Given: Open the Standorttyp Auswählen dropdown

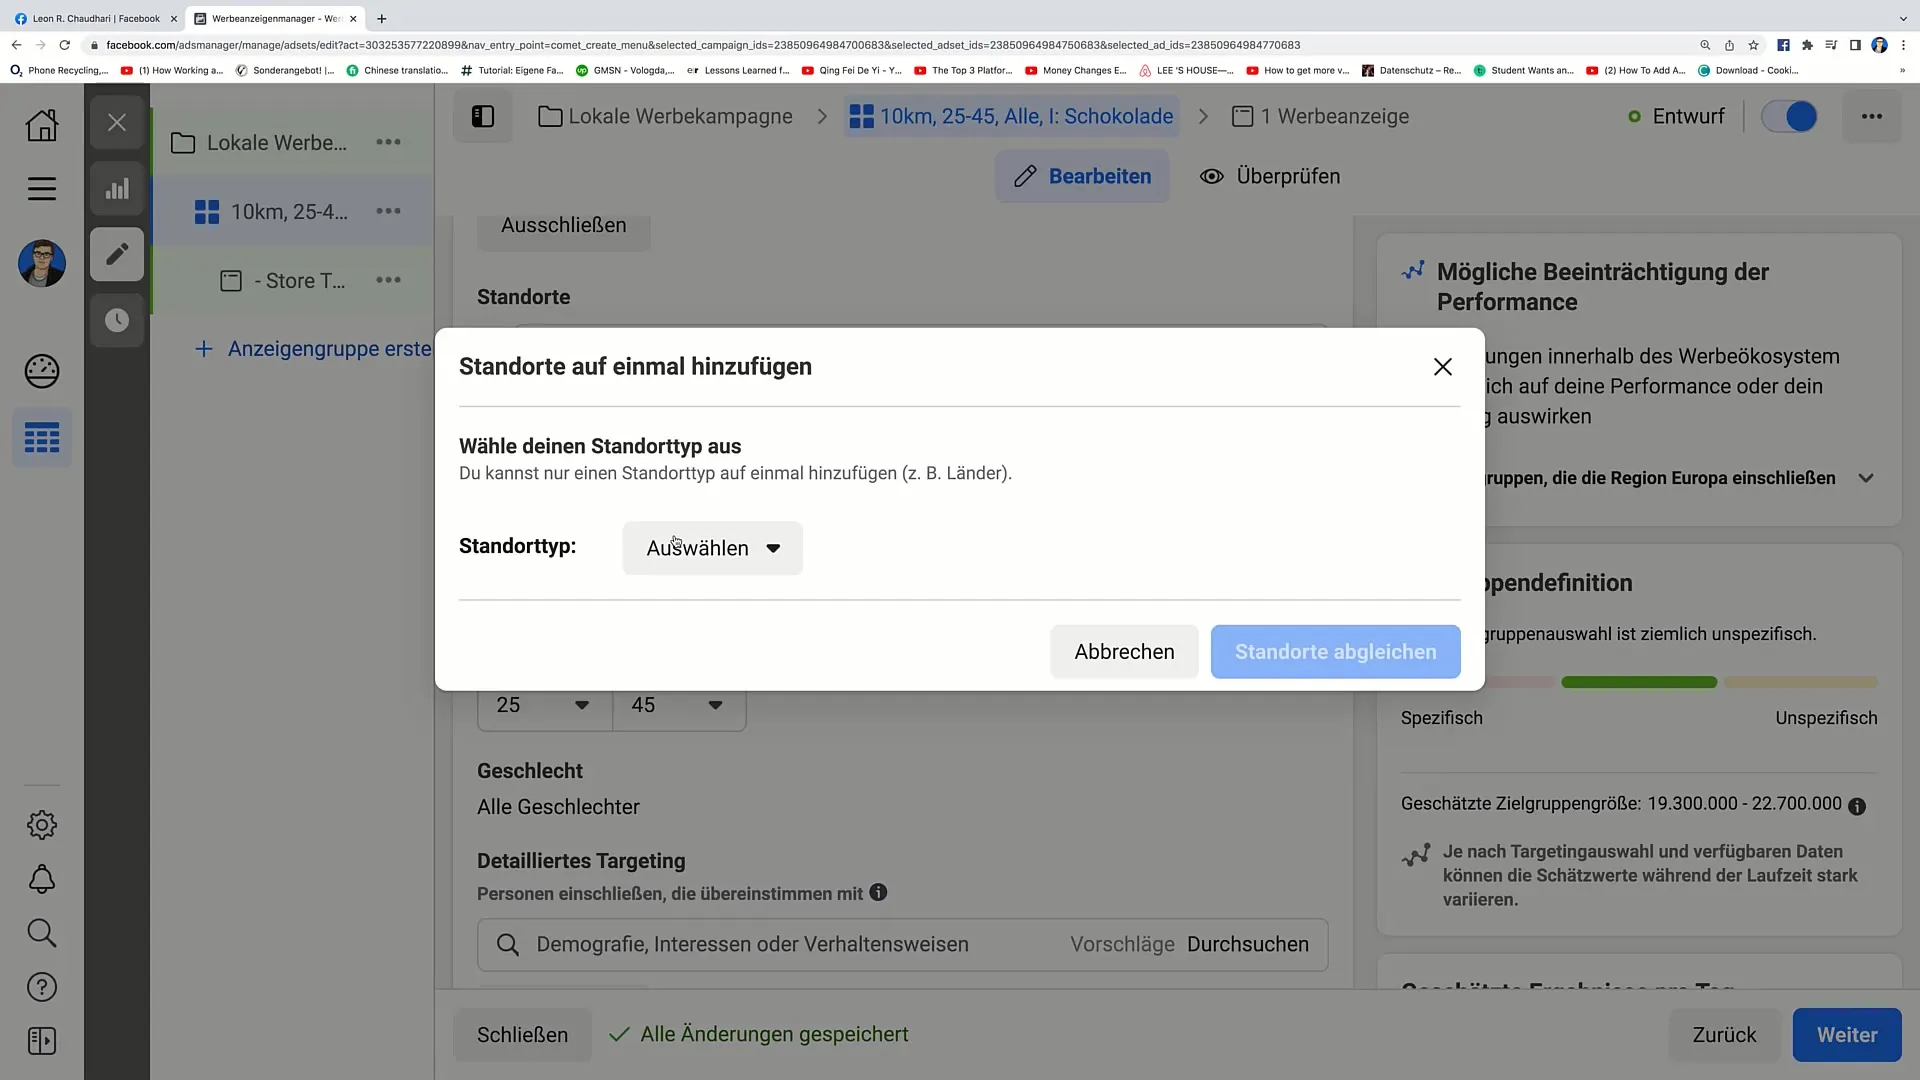Looking at the screenshot, I should pyautogui.click(x=712, y=548).
